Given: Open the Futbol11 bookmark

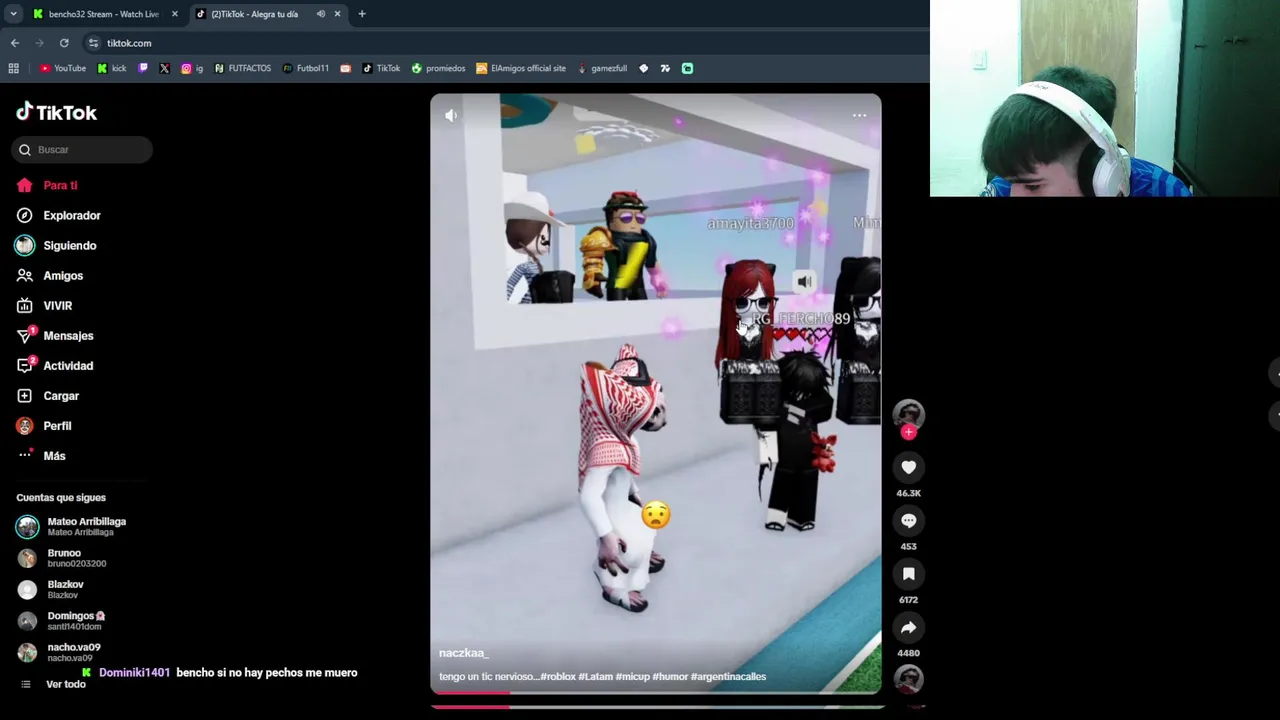Looking at the screenshot, I should [306, 68].
